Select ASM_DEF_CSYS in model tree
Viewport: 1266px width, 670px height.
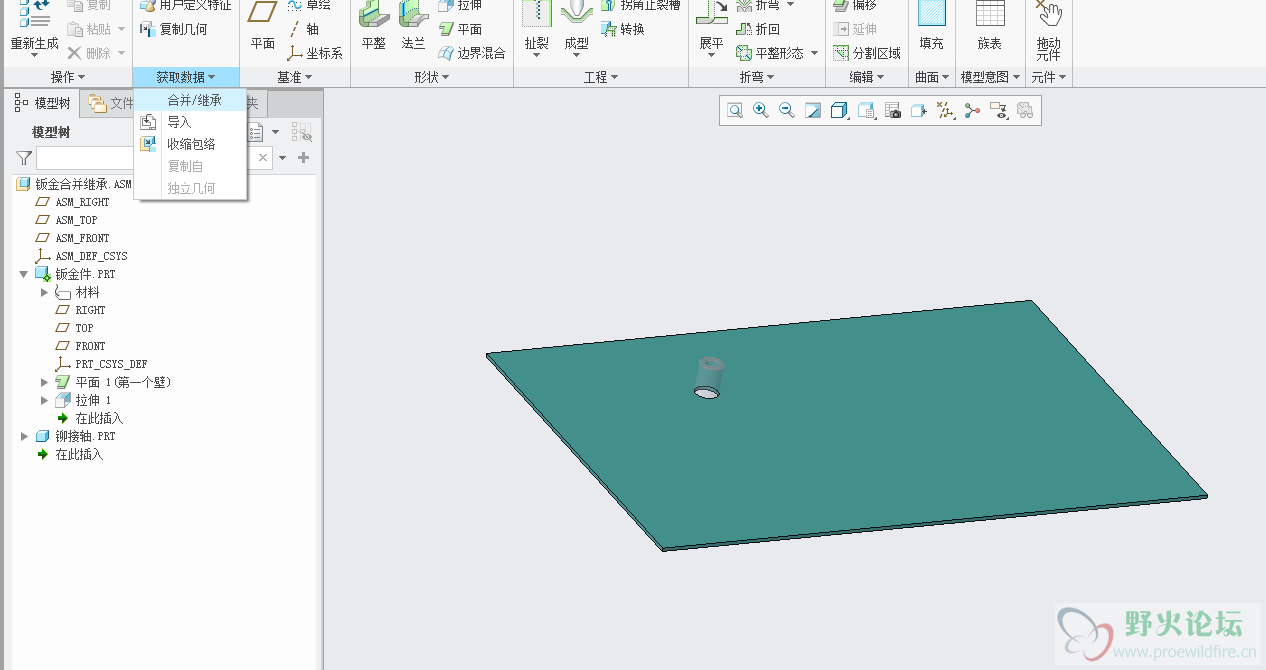click(x=91, y=256)
